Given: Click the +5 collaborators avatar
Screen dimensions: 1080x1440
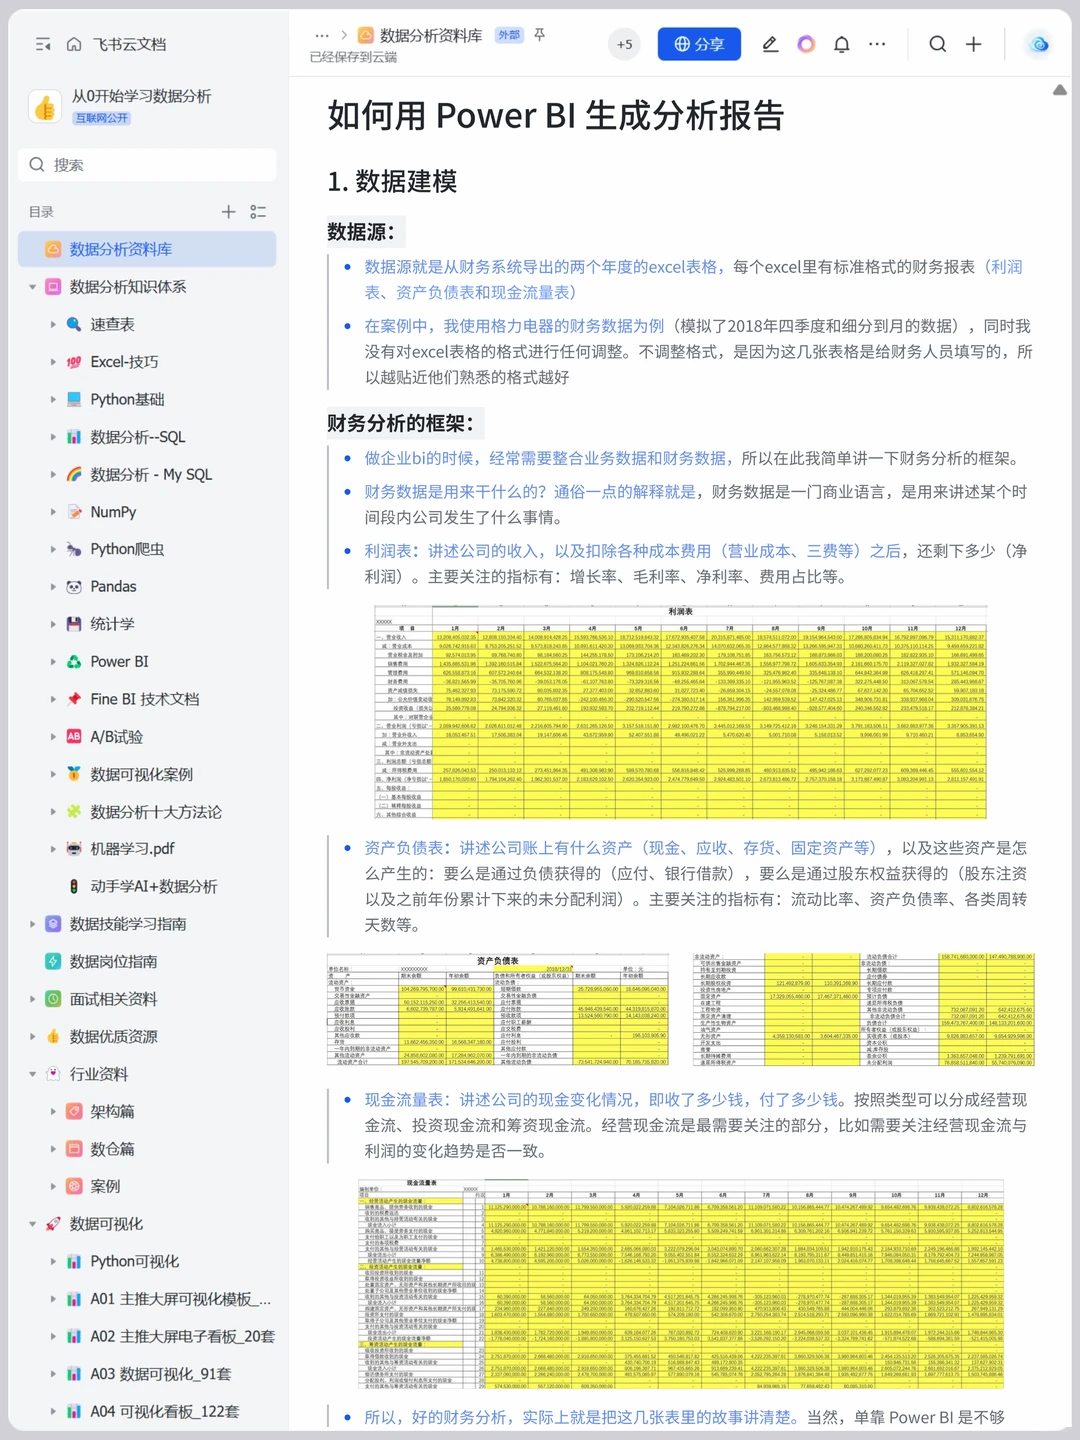Looking at the screenshot, I should pyautogui.click(x=625, y=44).
